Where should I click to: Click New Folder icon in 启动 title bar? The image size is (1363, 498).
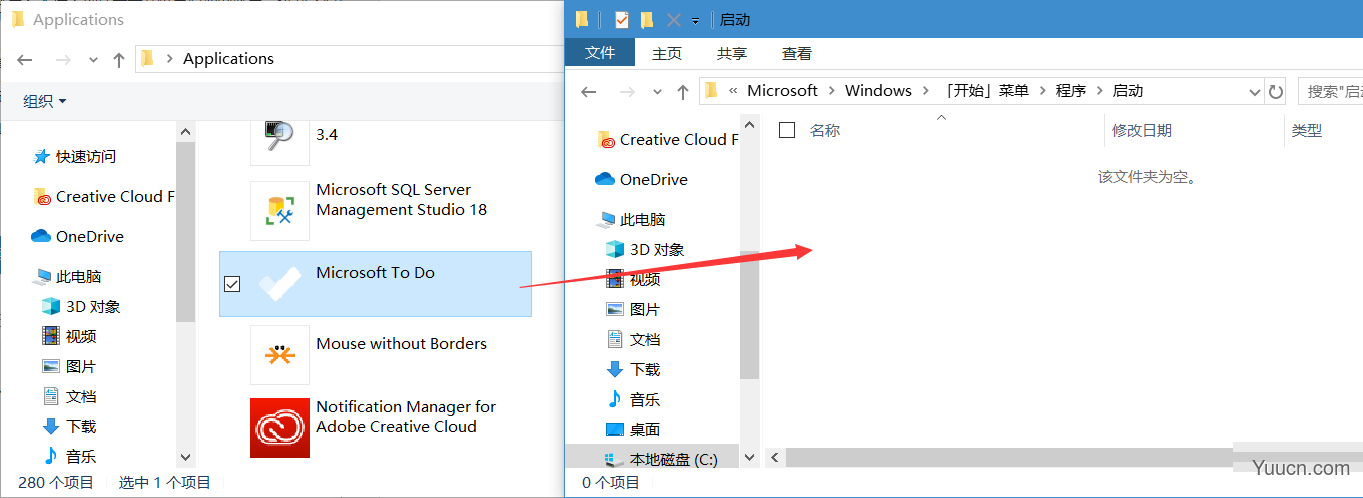pyautogui.click(x=647, y=20)
